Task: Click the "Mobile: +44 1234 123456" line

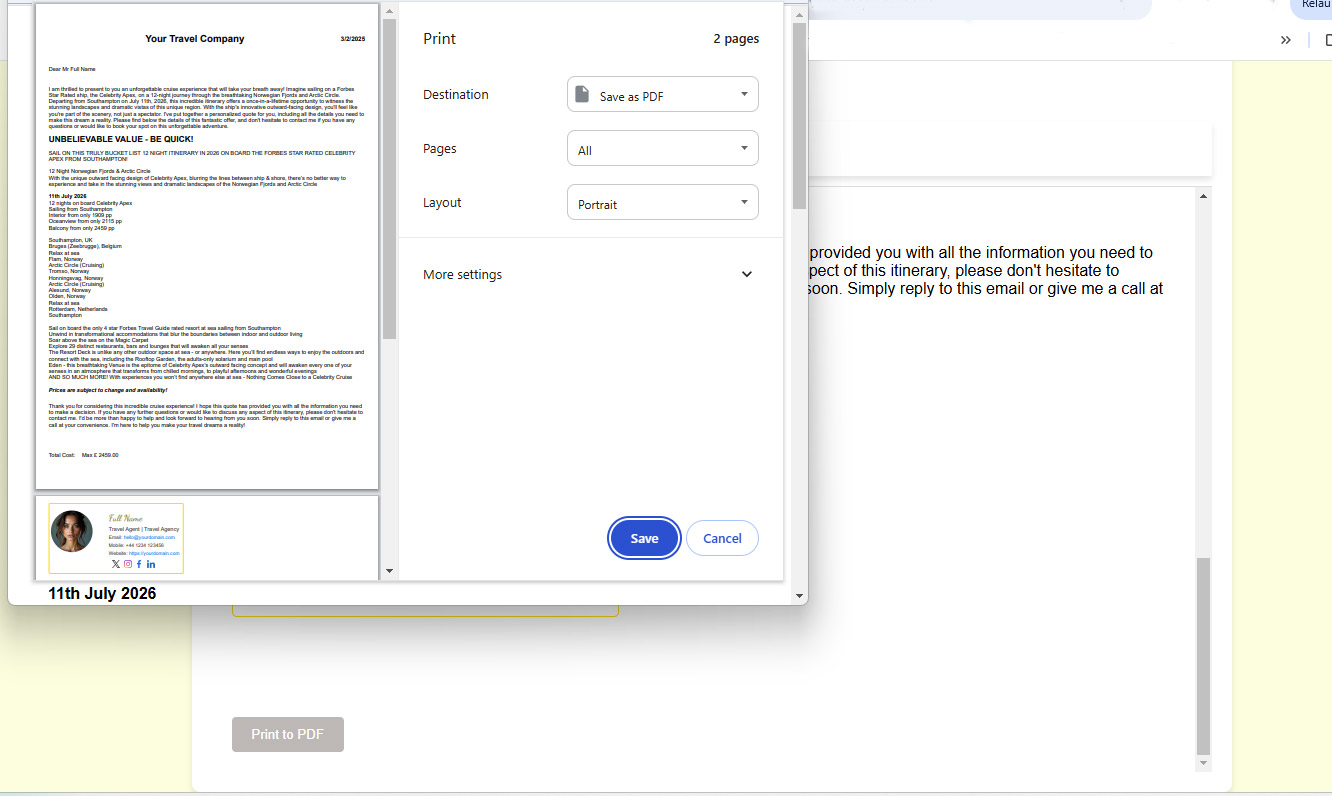Action: [136, 545]
